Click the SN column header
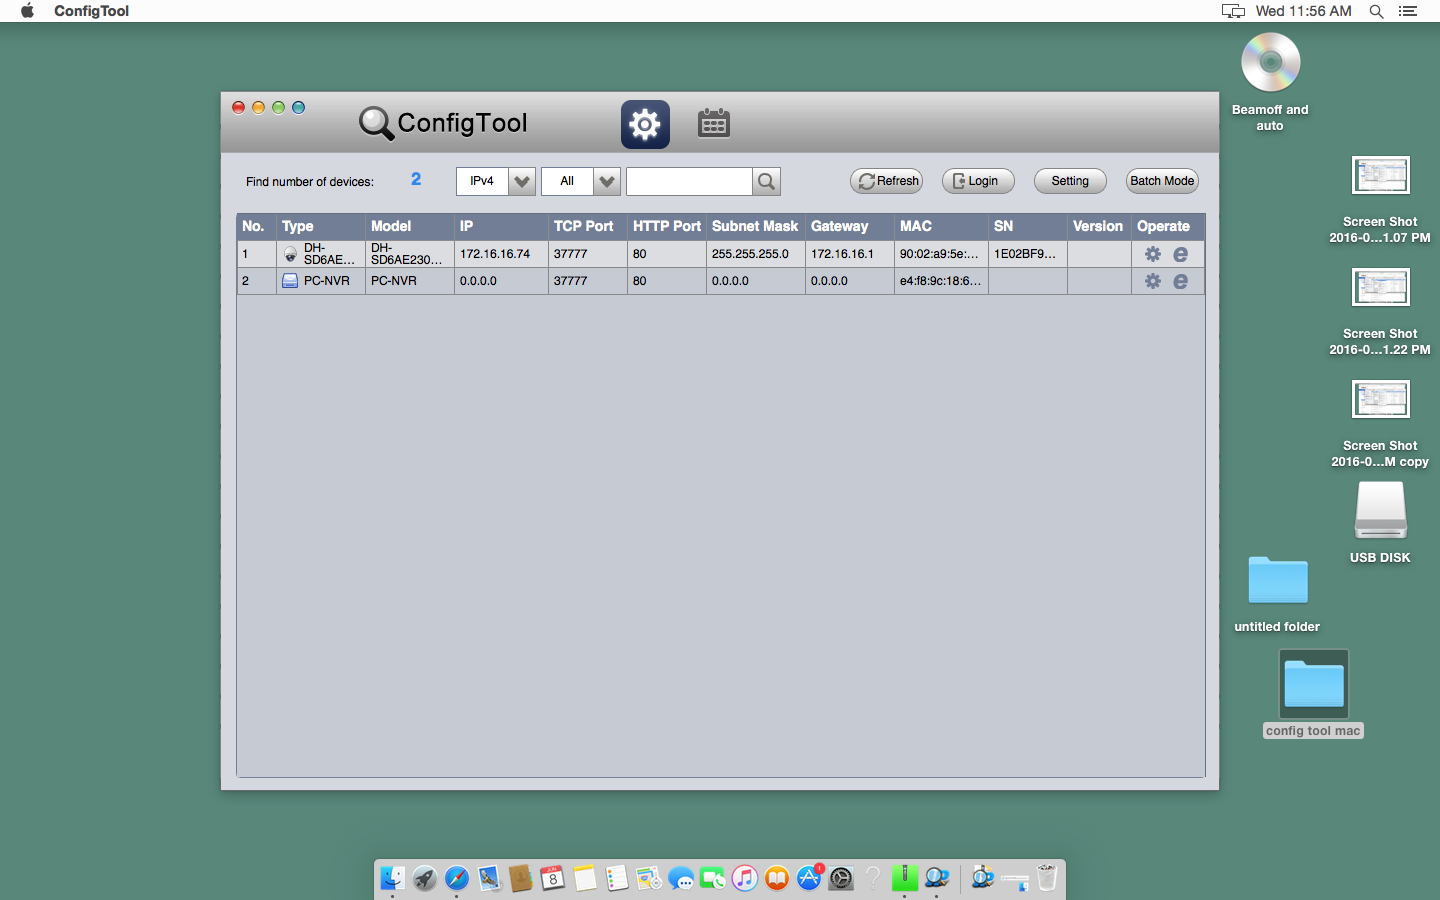 (x=1028, y=226)
